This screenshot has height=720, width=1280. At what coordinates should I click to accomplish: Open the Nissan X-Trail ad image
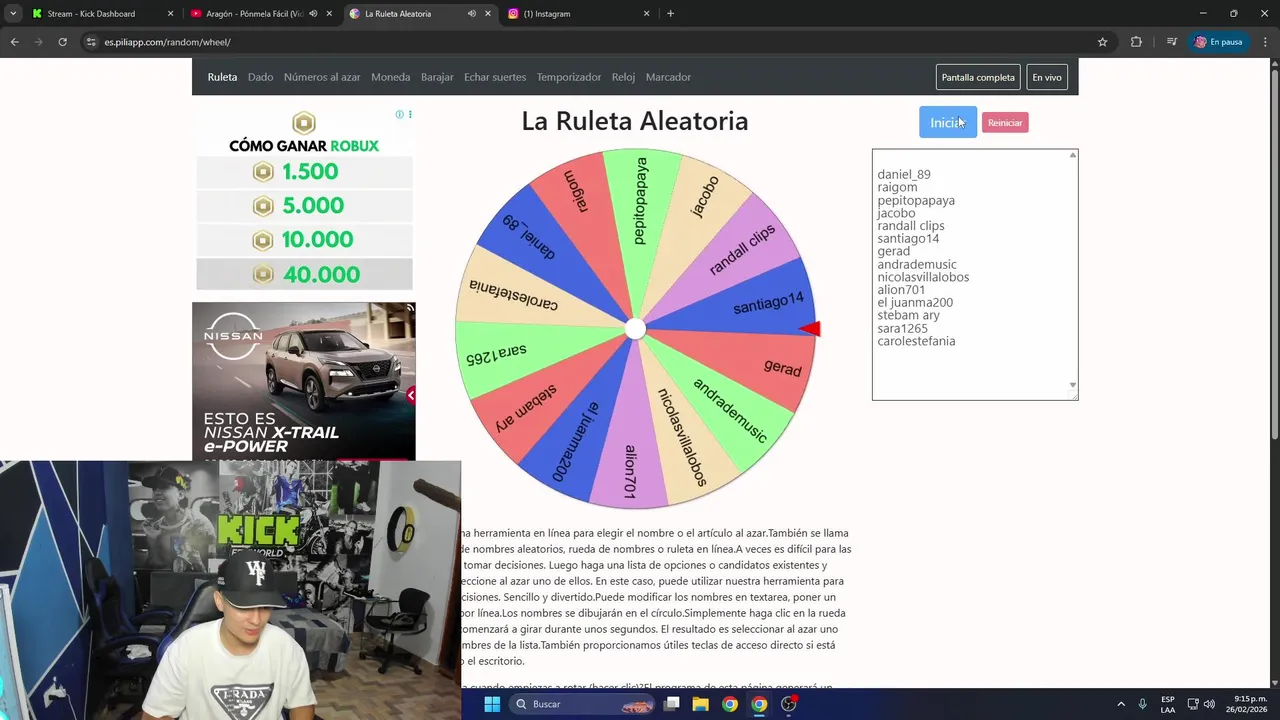click(304, 381)
